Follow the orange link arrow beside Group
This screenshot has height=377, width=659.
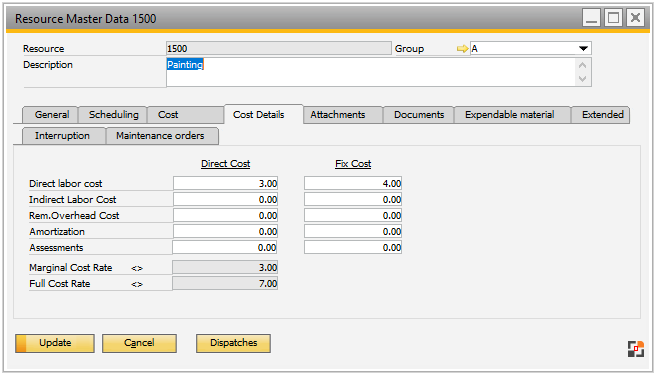pyautogui.click(x=462, y=49)
